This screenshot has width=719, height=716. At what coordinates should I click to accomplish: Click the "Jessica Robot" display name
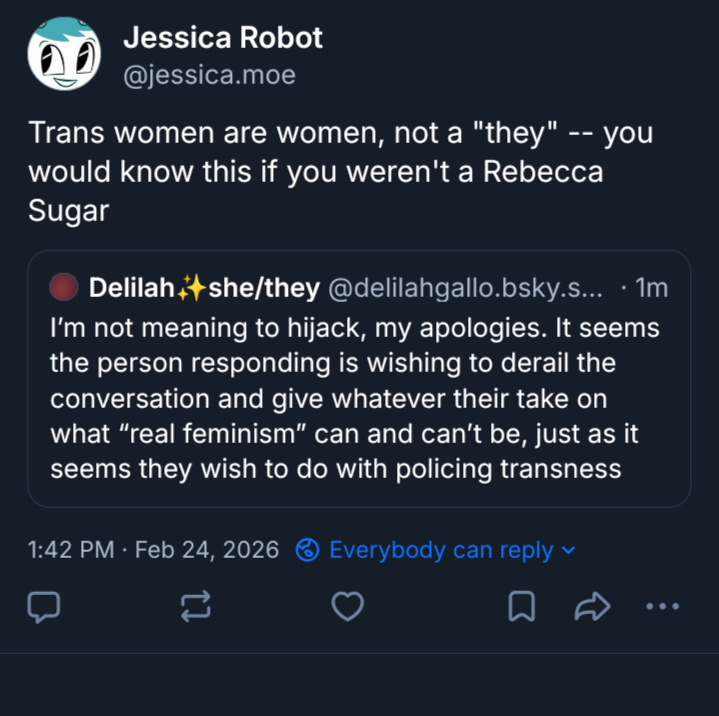(x=223, y=38)
